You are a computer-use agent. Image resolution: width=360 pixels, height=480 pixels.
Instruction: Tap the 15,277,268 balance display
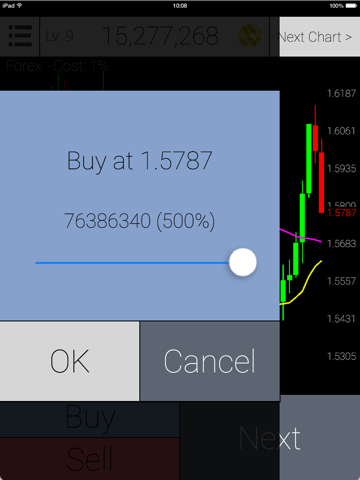coord(160,36)
